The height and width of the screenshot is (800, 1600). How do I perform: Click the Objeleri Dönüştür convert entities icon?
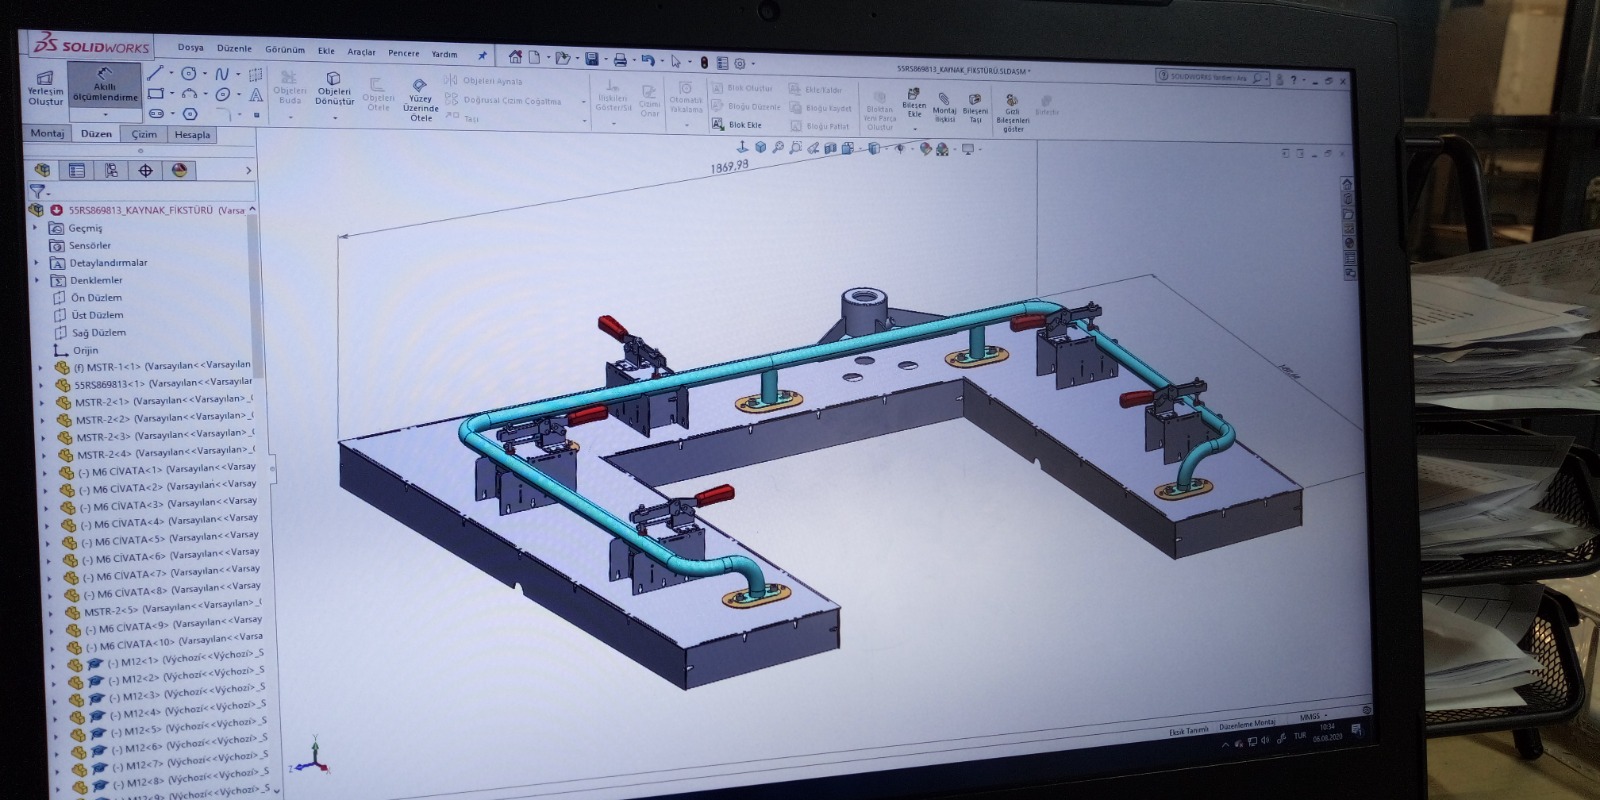[334, 89]
